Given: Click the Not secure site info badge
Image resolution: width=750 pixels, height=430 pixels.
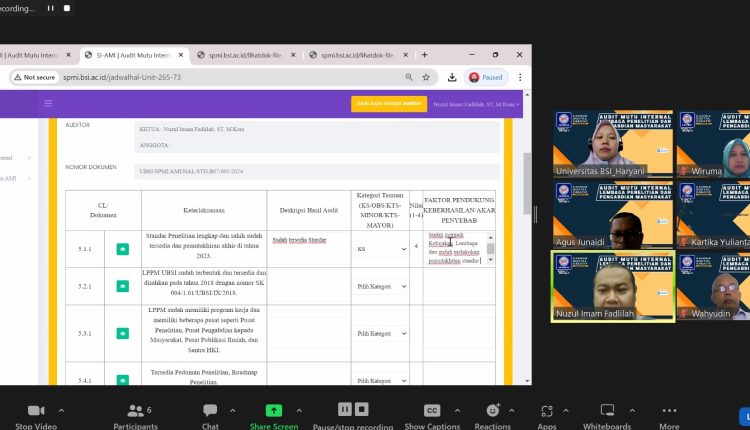Looking at the screenshot, I should pos(34,77).
